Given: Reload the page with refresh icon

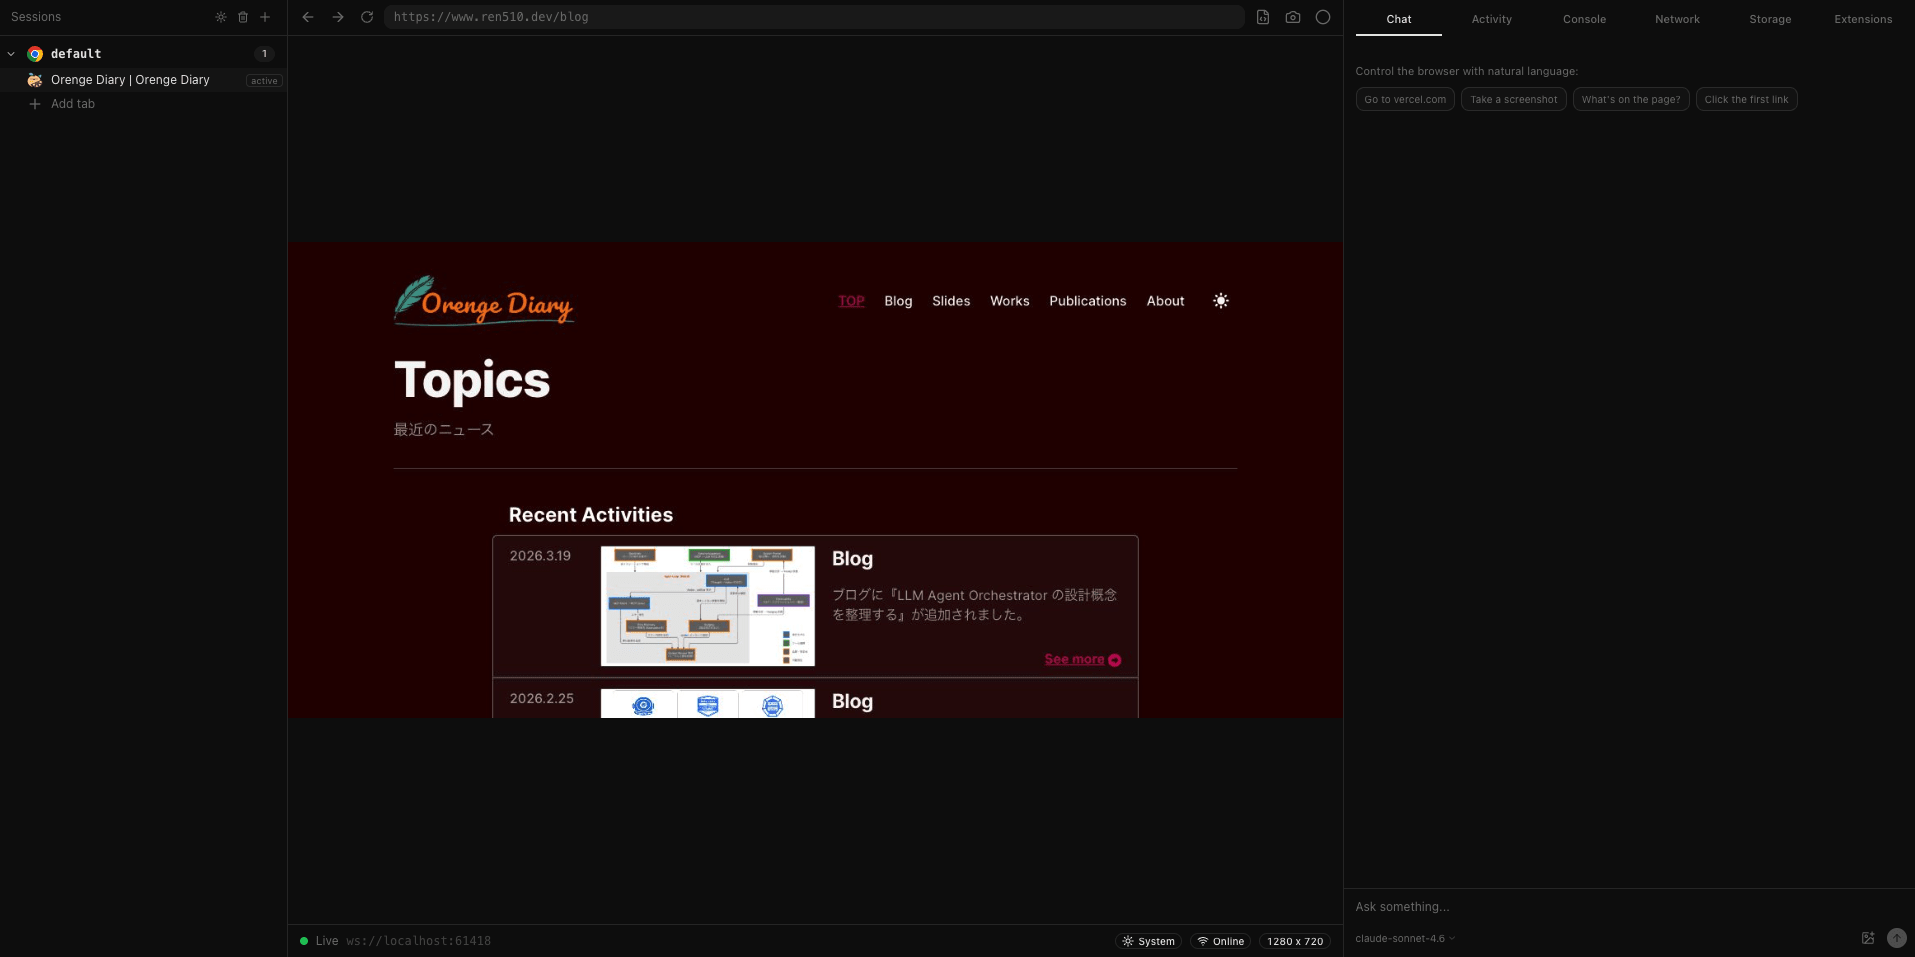Looking at the screenshot, I should pos(367,17).
